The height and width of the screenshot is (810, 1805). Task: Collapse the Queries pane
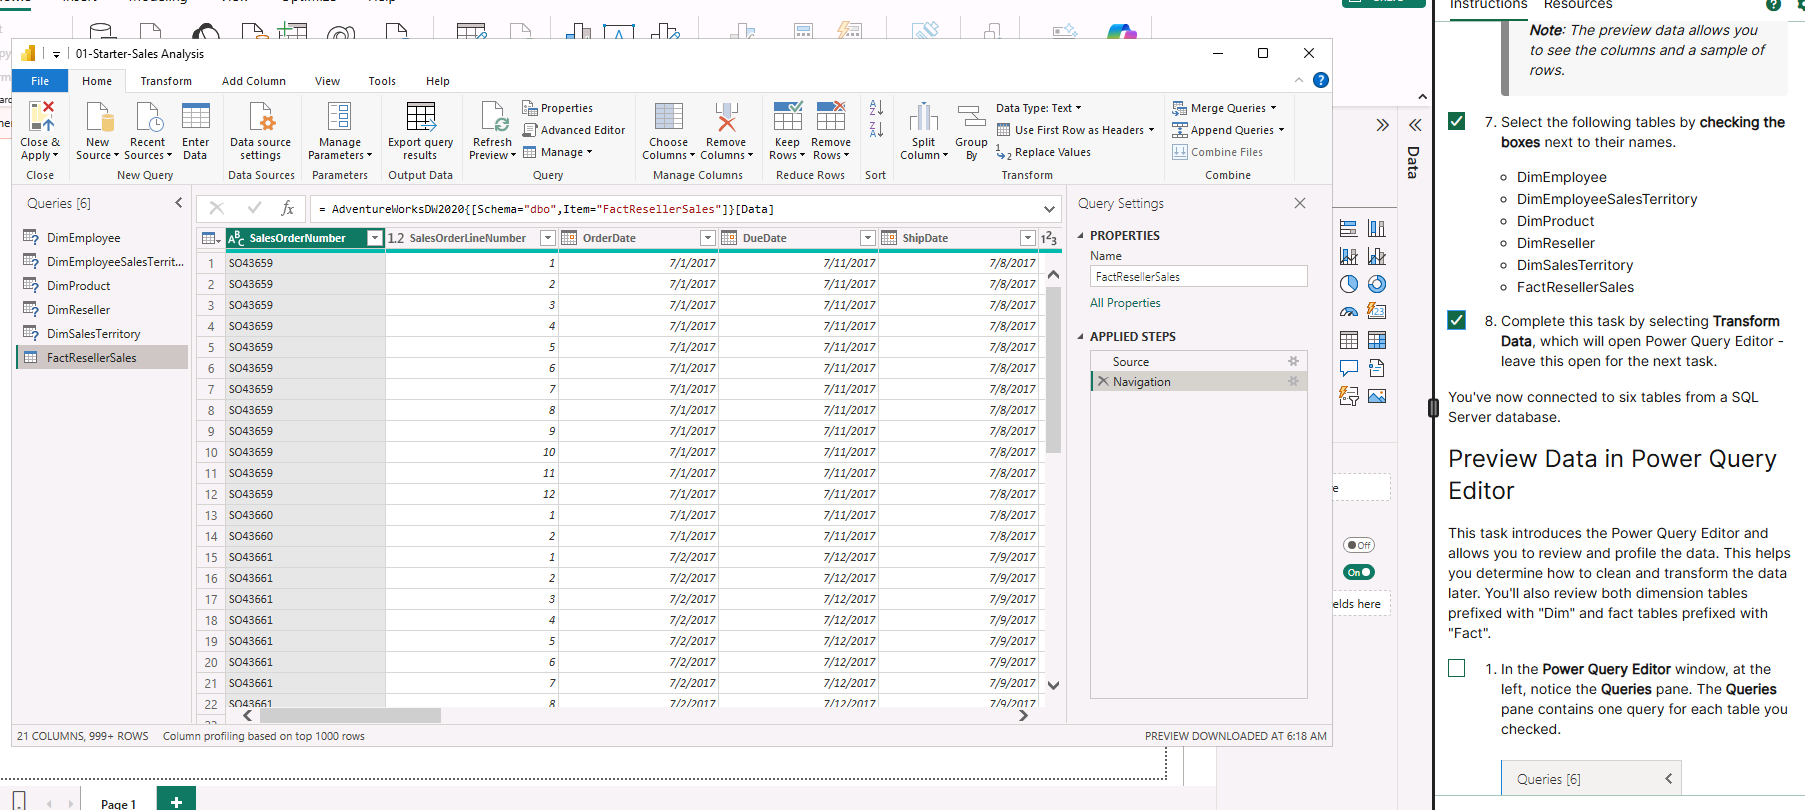pos(179,203)
